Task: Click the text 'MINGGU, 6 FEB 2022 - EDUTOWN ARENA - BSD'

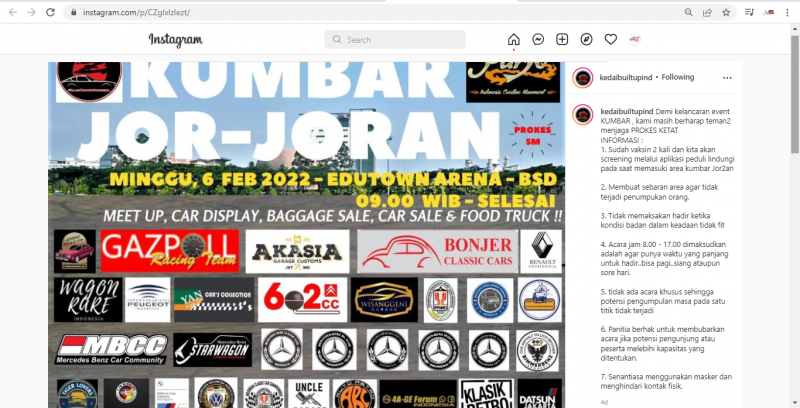Action: point(333,179)
